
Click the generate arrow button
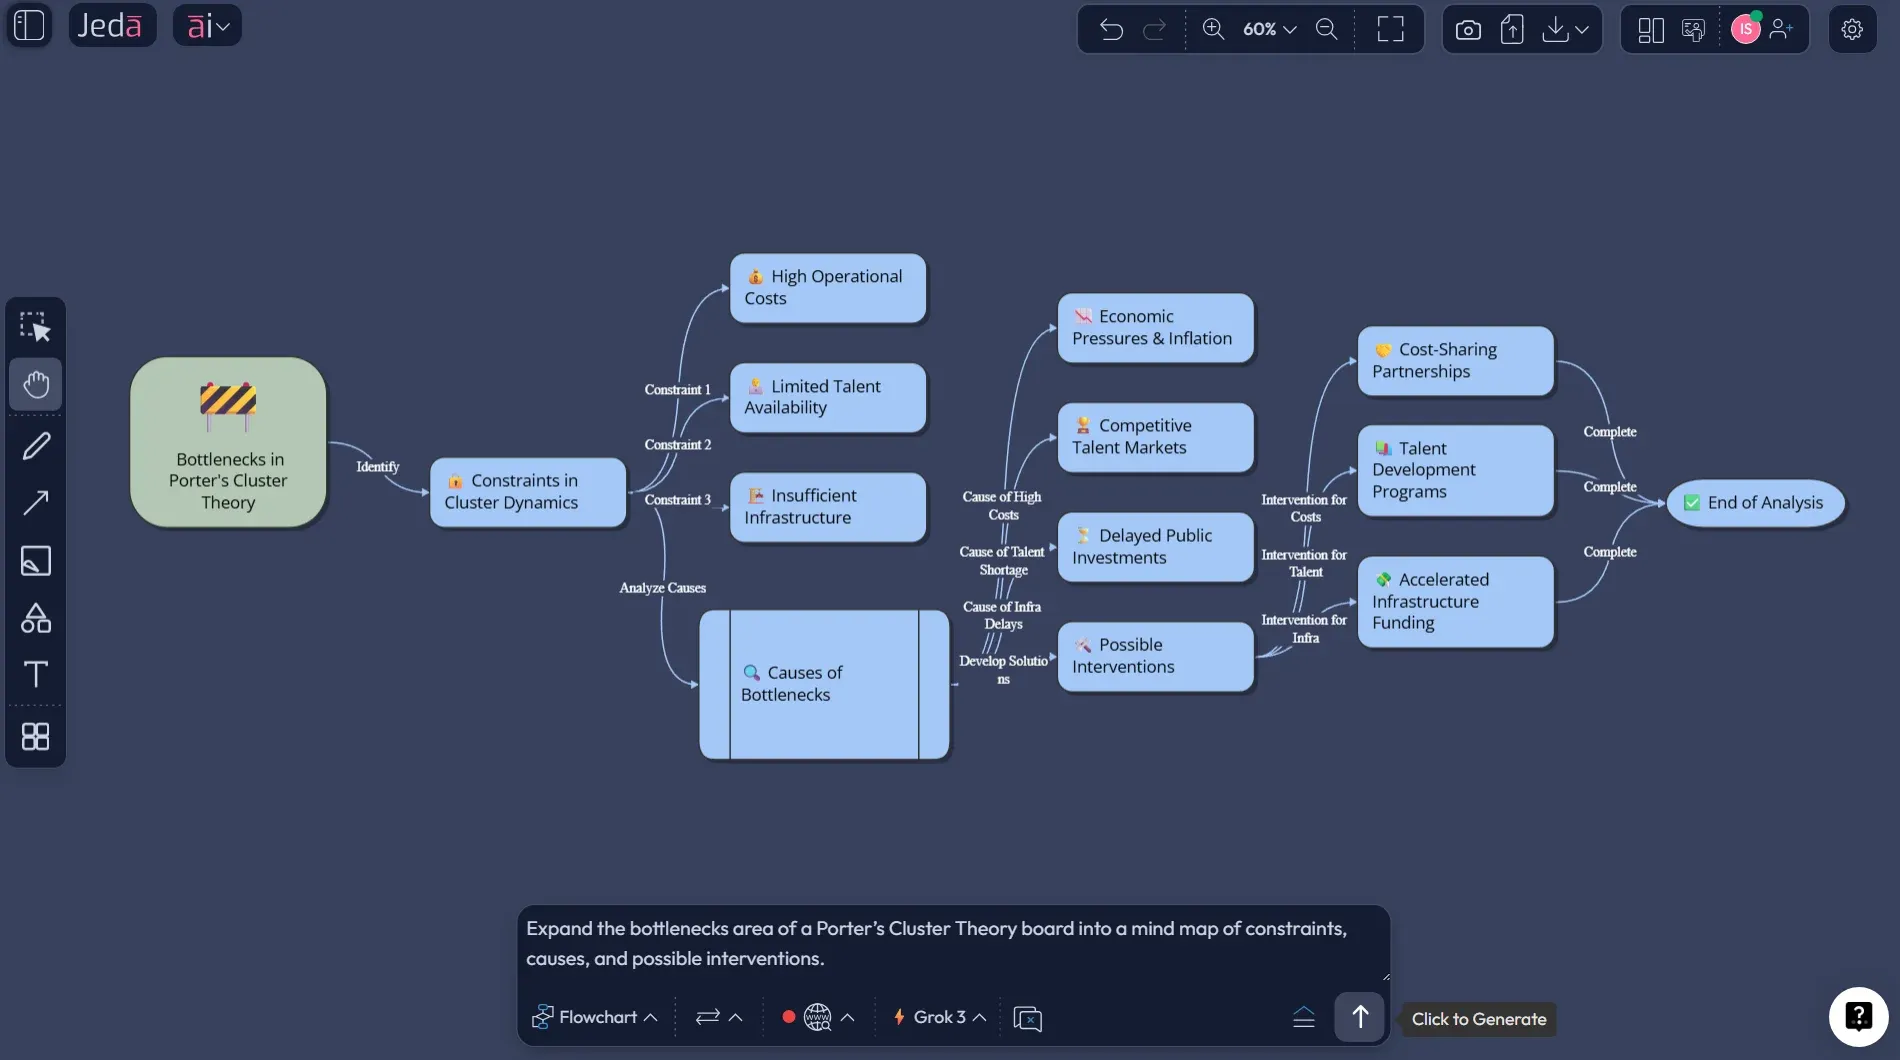tap(1358, 1016)
